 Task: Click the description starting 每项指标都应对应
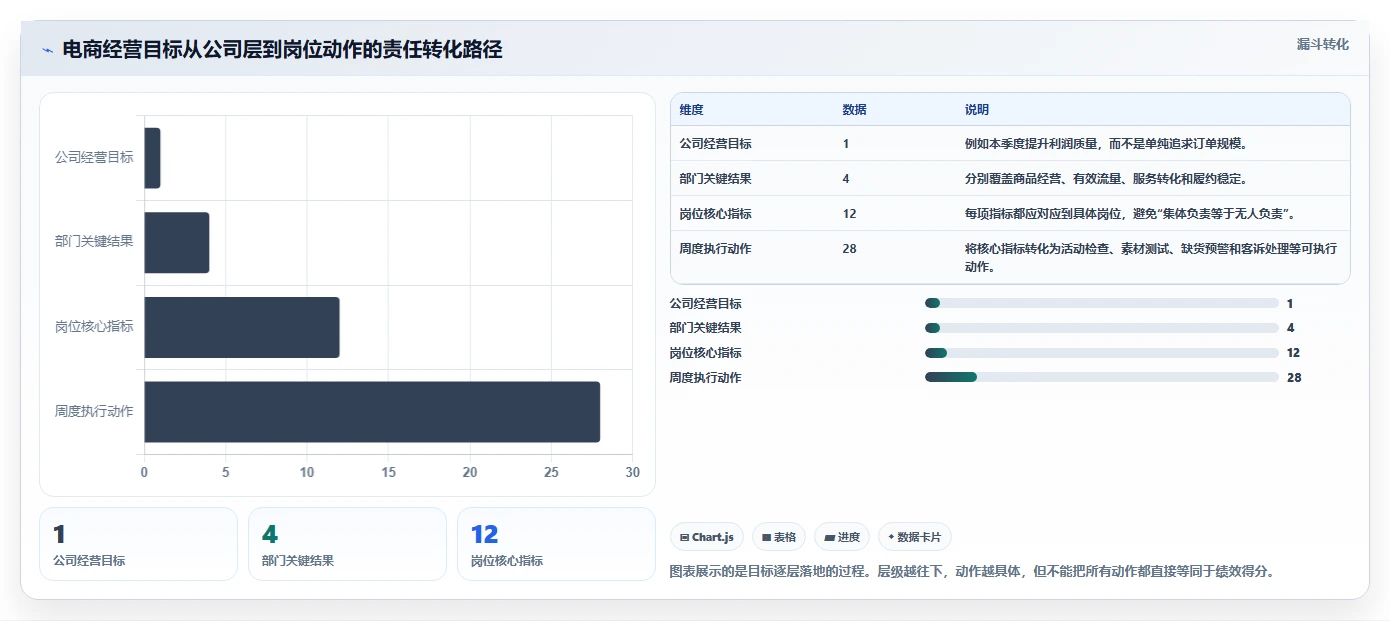[x=1131, y=214]
